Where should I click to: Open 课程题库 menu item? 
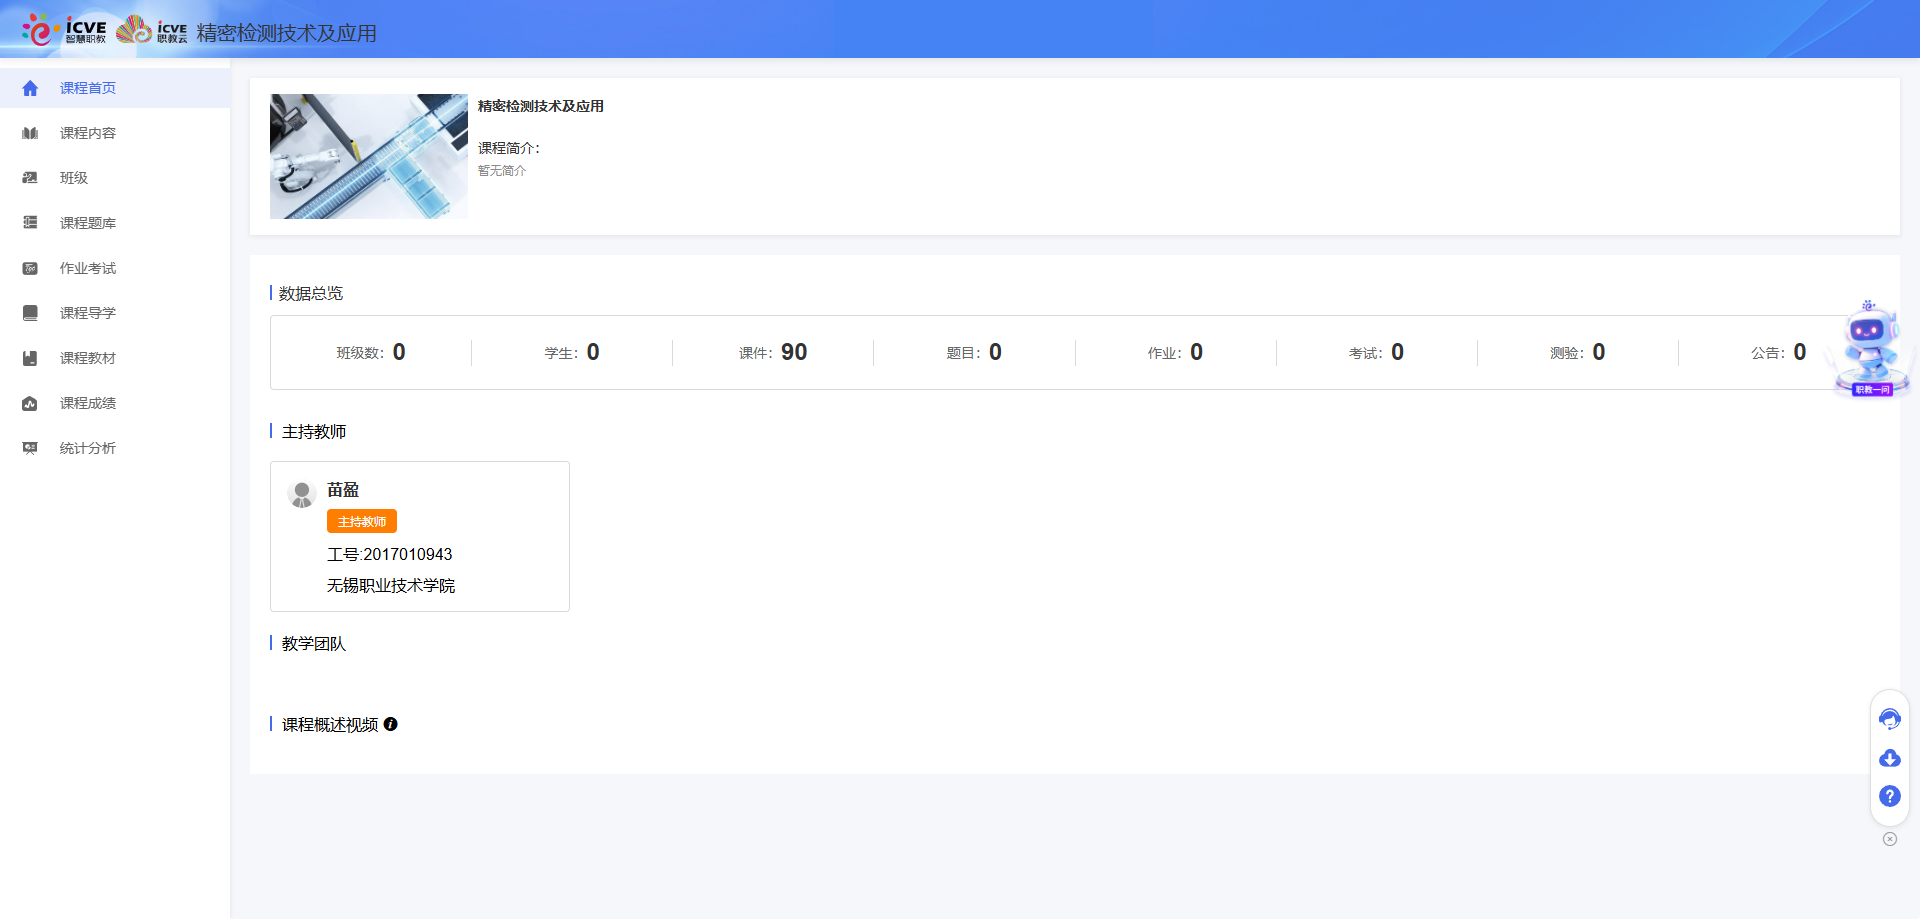115,223
